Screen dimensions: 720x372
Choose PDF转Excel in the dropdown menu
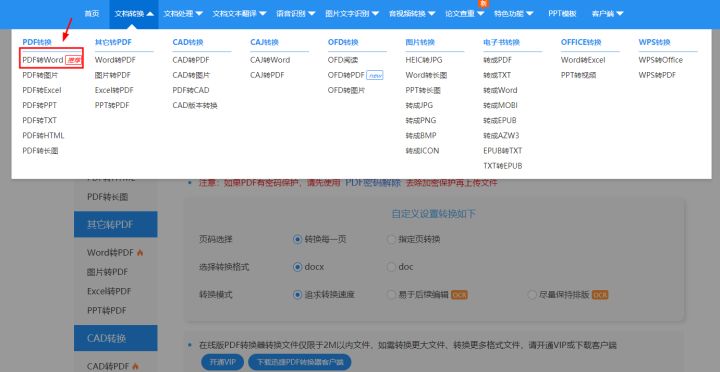pos(42,90)
